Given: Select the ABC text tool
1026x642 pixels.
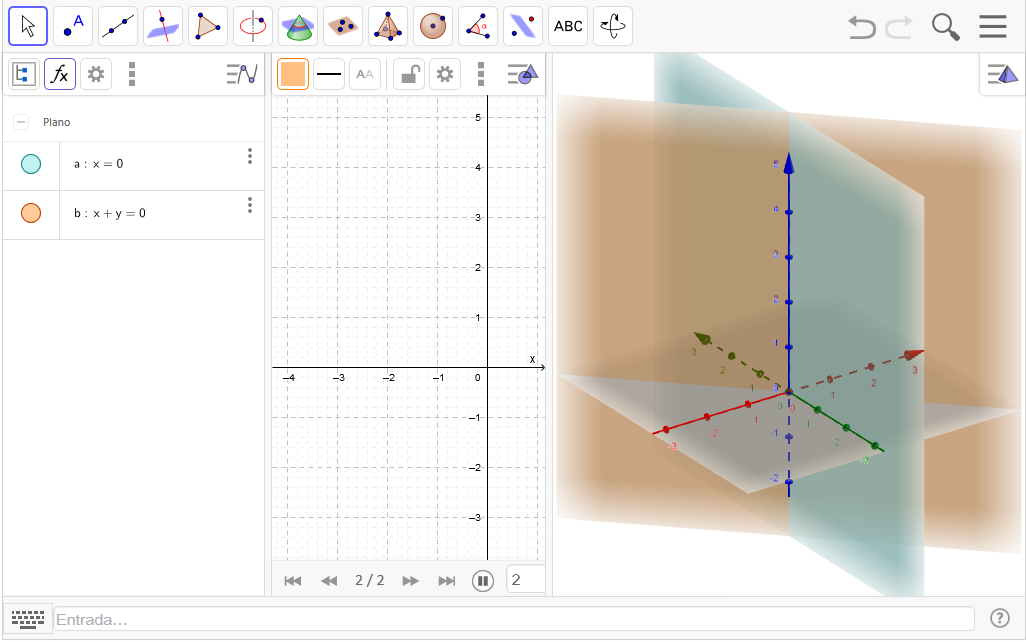Looking at the screenshot, I should click(x=568, y=26).
